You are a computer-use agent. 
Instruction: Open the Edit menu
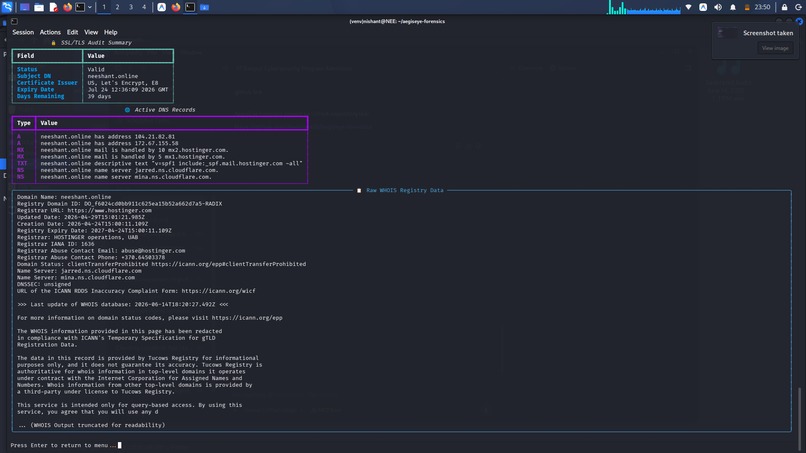point(72,32)
